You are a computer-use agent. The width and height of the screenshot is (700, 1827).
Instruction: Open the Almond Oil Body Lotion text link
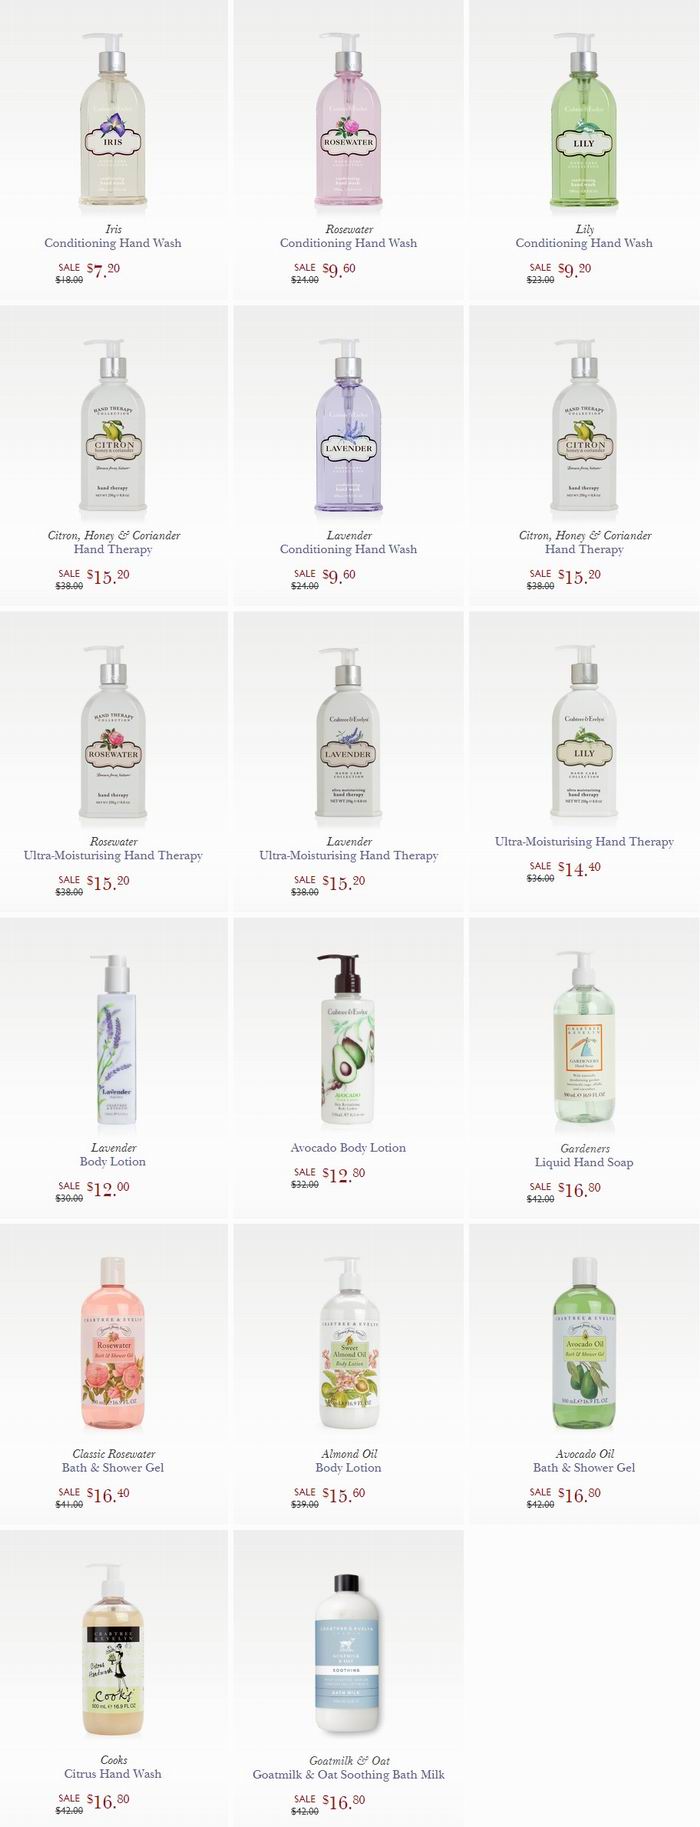tap(348, 1461)
